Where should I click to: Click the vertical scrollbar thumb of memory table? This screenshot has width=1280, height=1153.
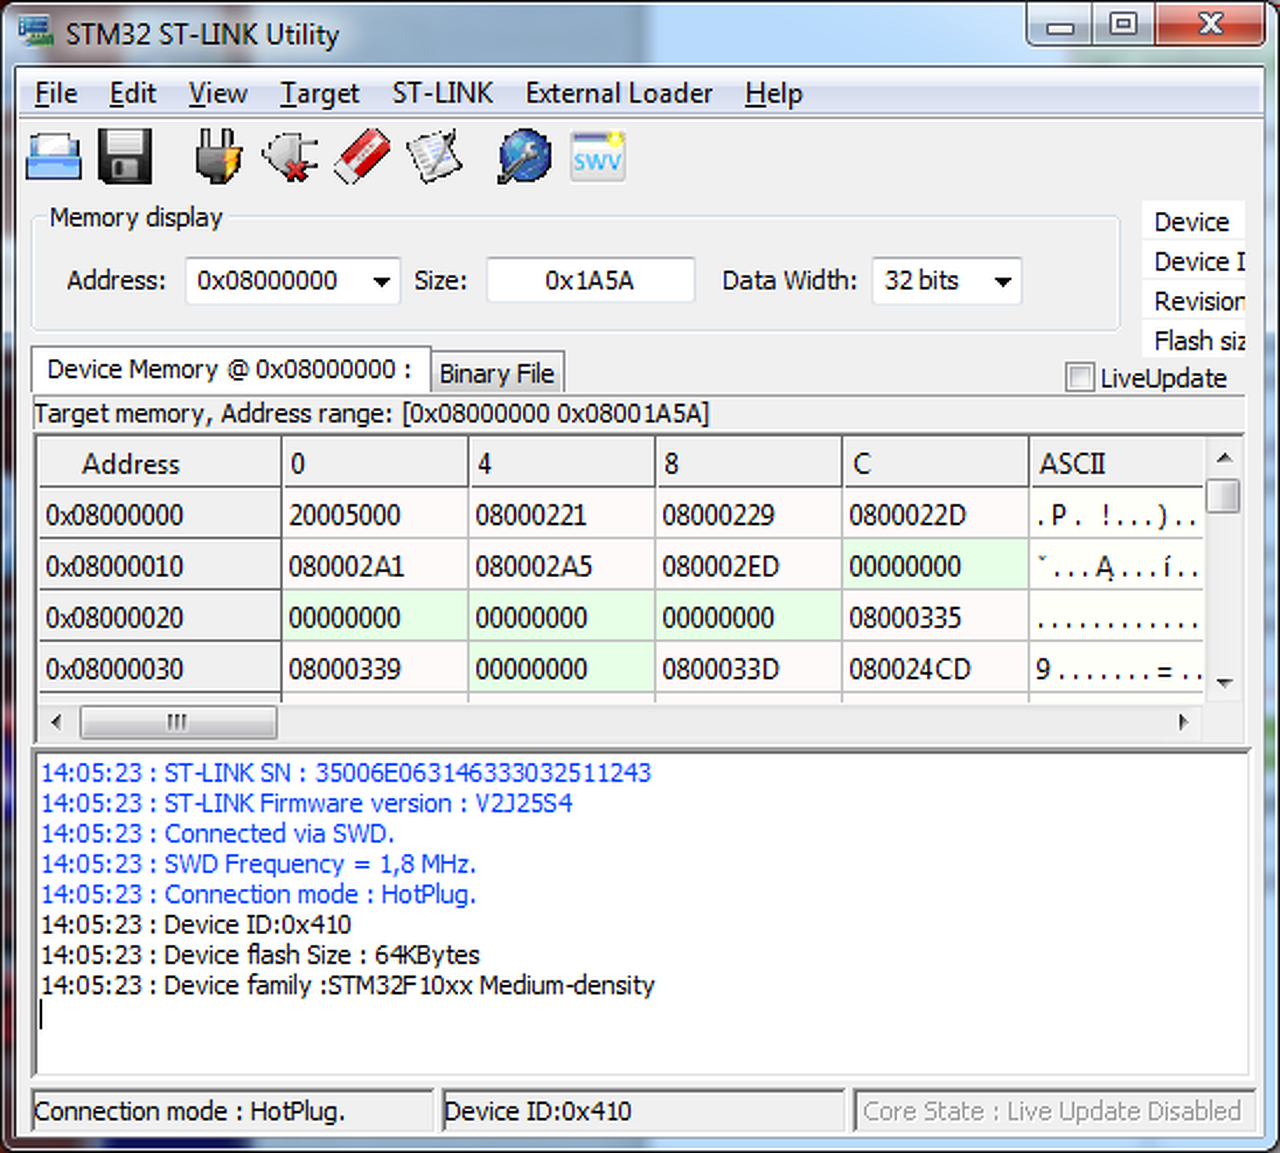(x=1224, y=496)
